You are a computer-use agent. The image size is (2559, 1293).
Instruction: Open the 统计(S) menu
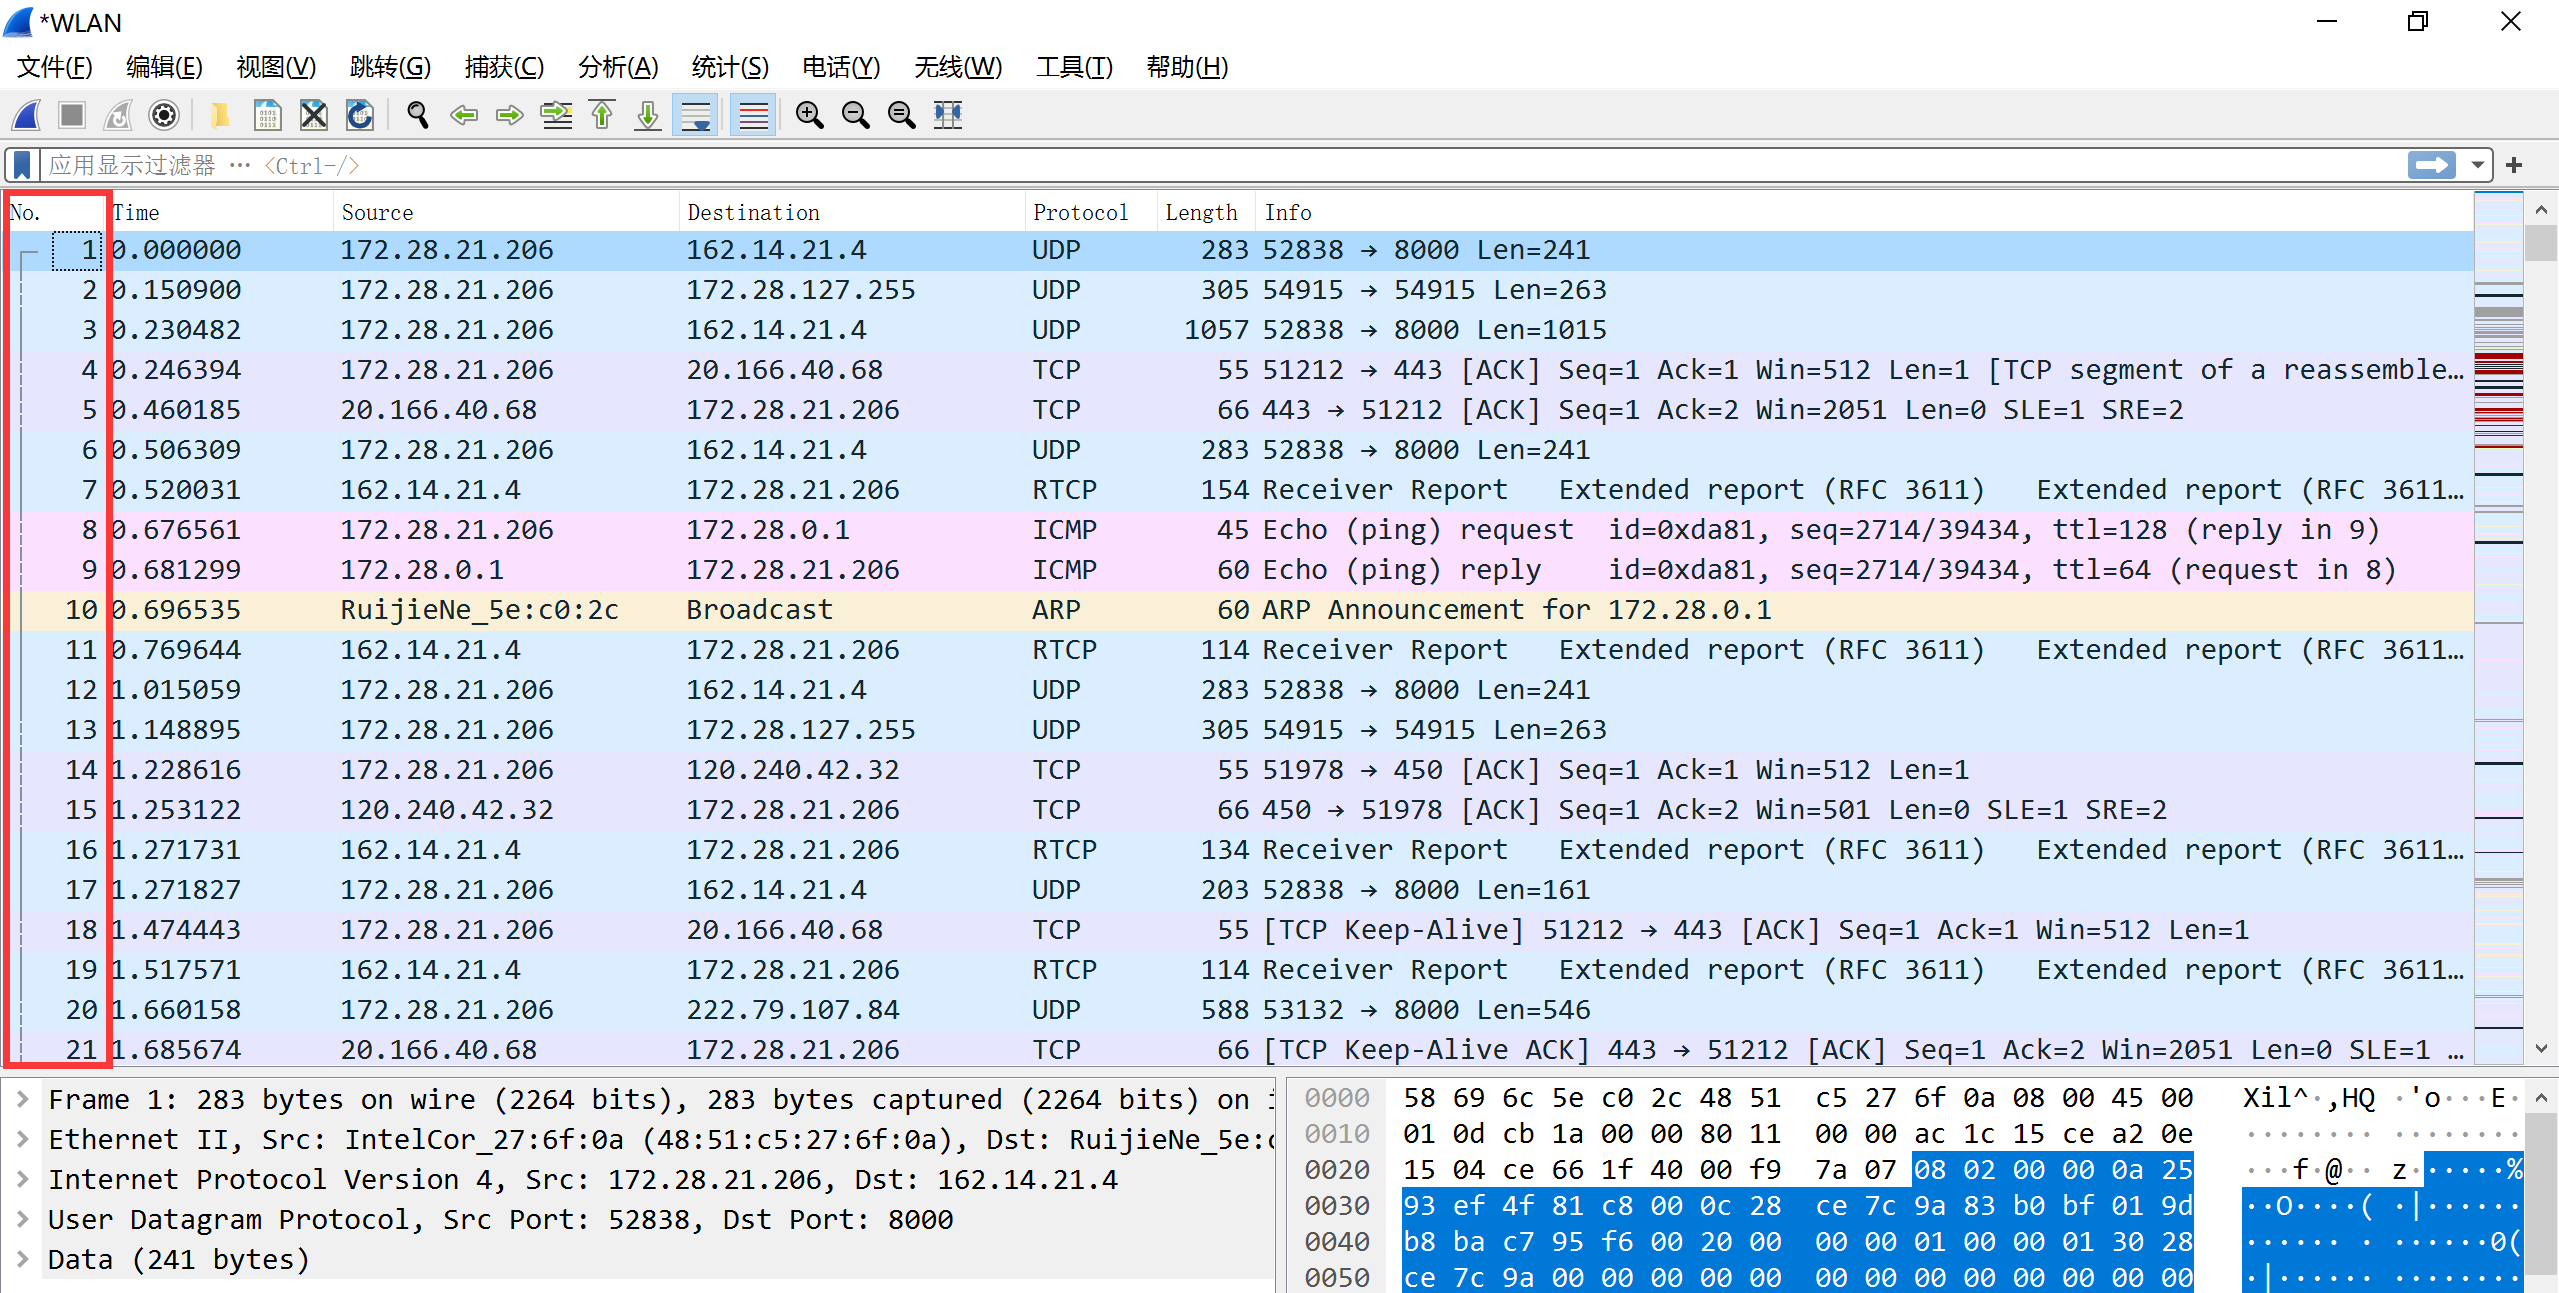point(729,67)
